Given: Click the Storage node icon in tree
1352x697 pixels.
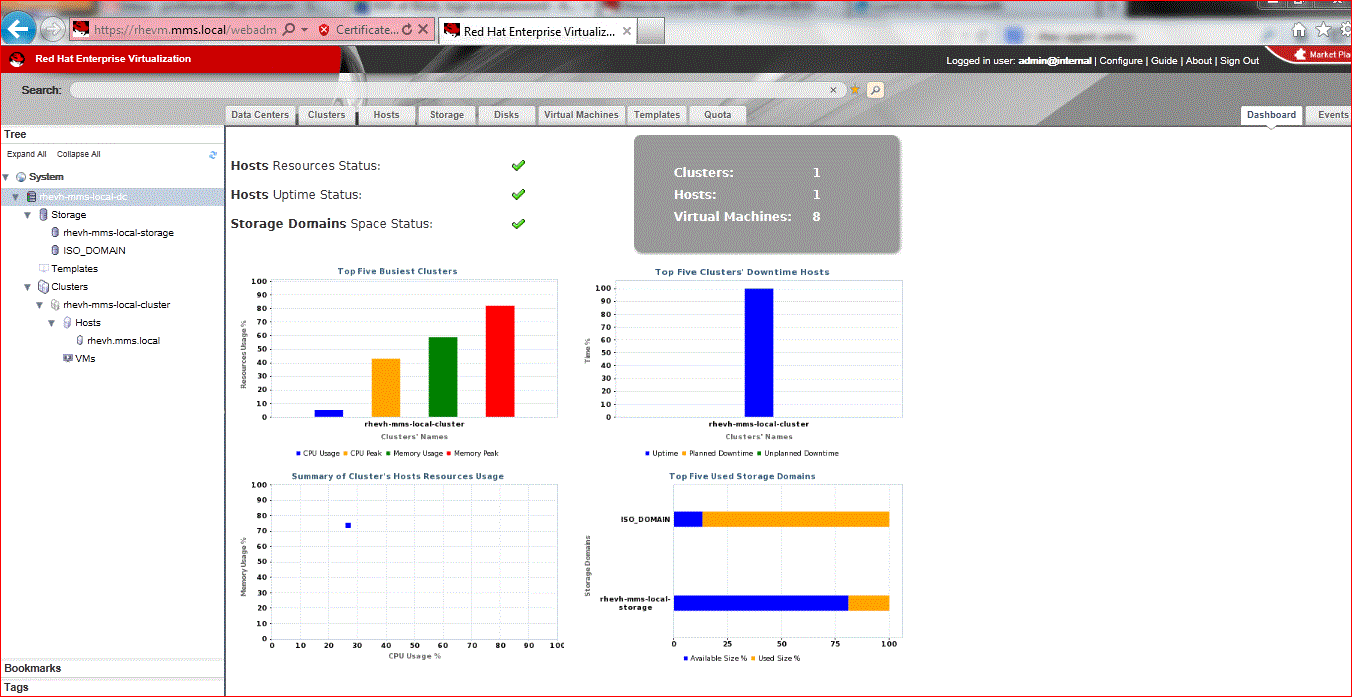Looking at the screenshot, I should 43,215.
